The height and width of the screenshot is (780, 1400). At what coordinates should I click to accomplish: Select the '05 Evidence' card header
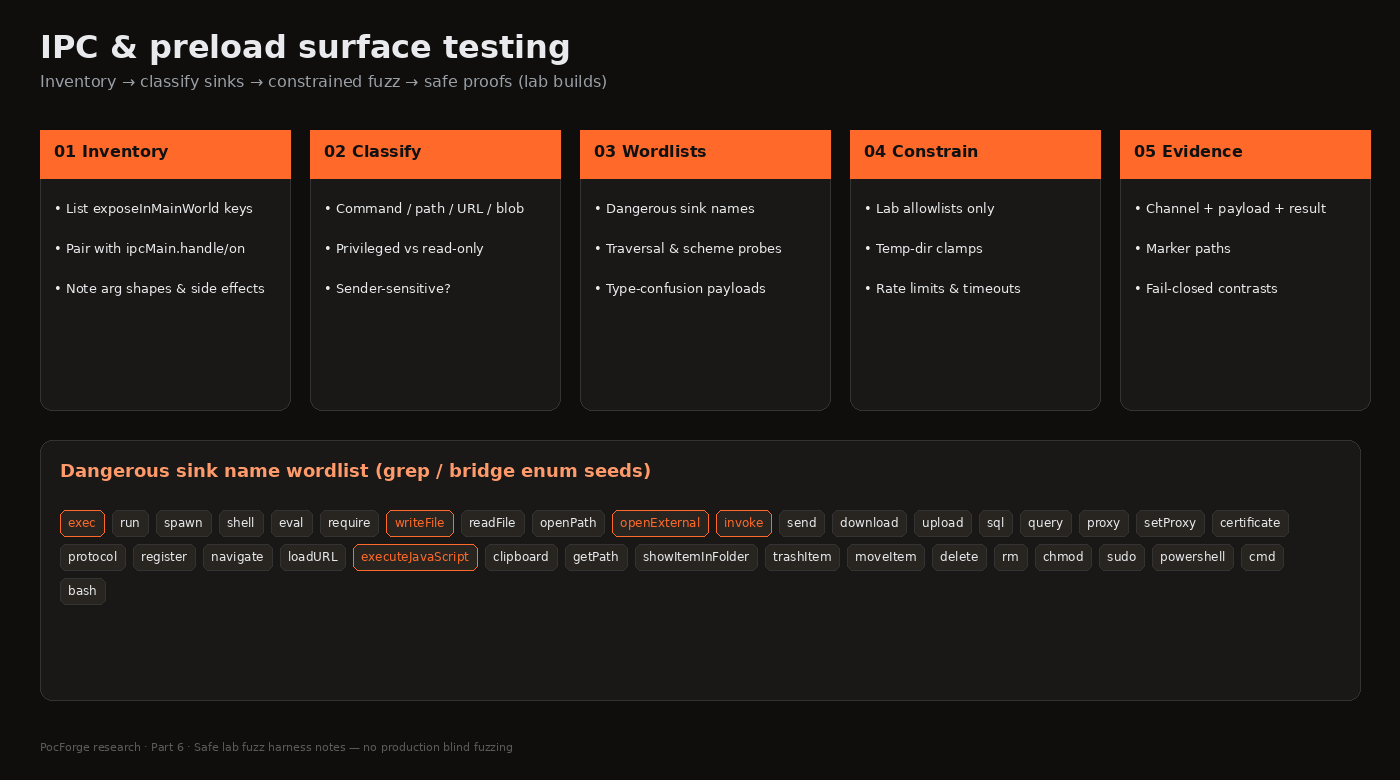click(1245, 154)
